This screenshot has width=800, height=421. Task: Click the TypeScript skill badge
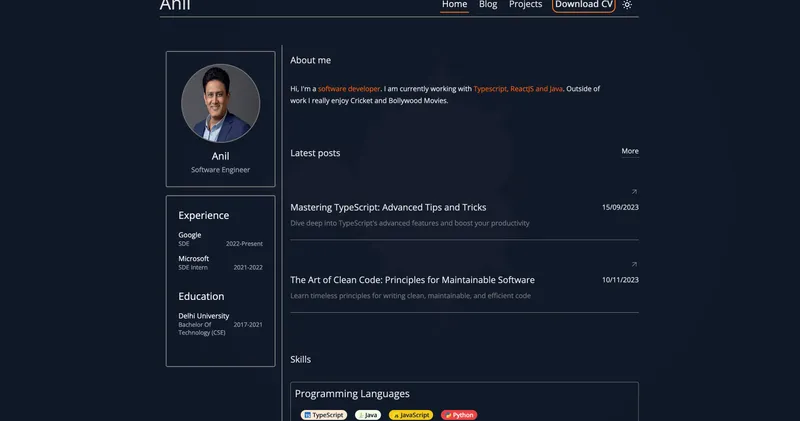(324, 415)
